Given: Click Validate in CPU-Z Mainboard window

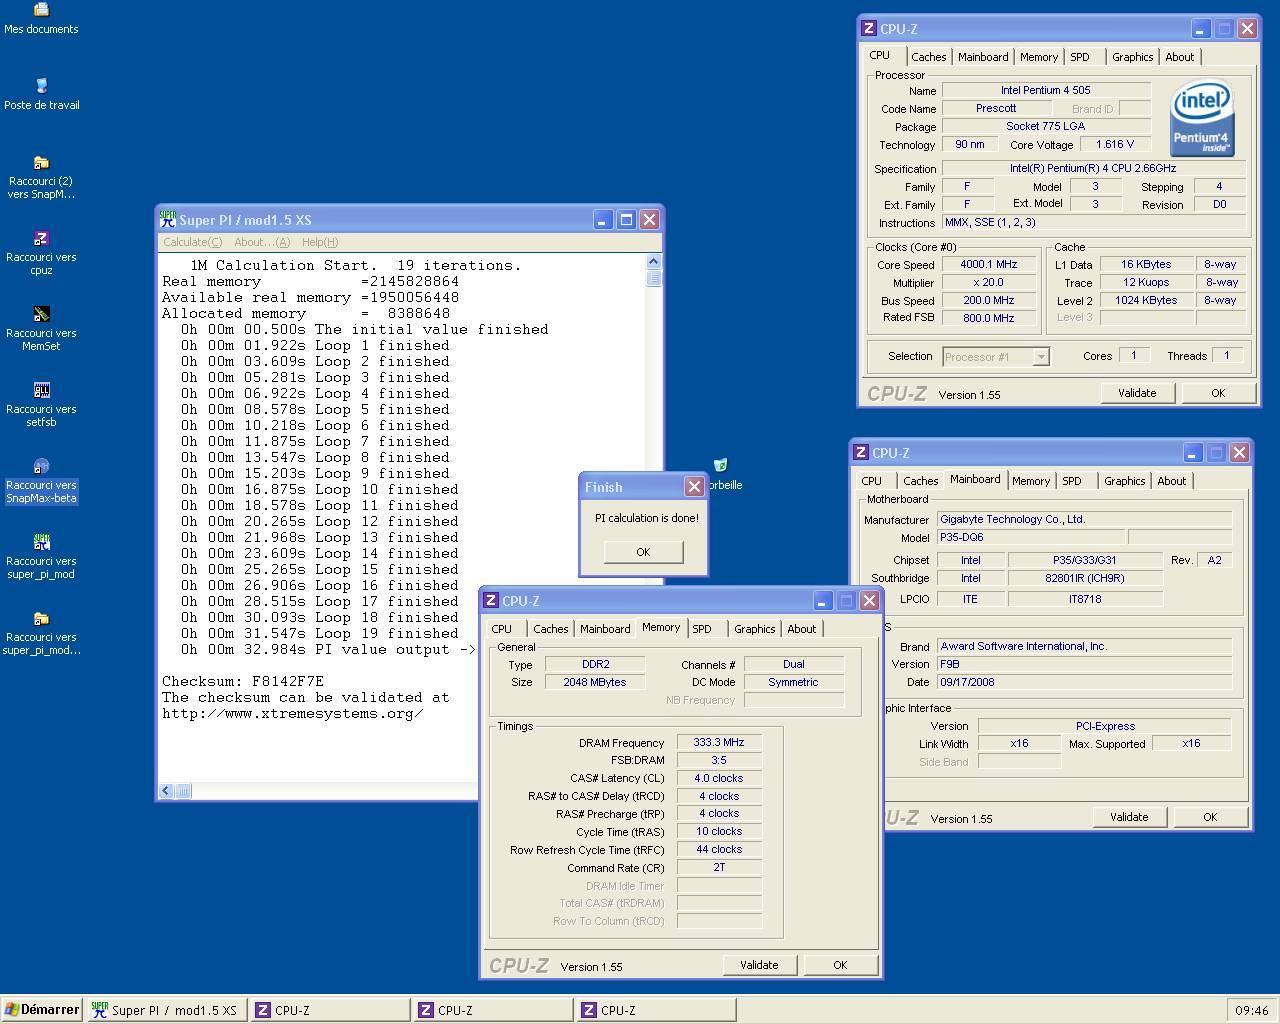Looking at the screenshot, I should 1129,817.
